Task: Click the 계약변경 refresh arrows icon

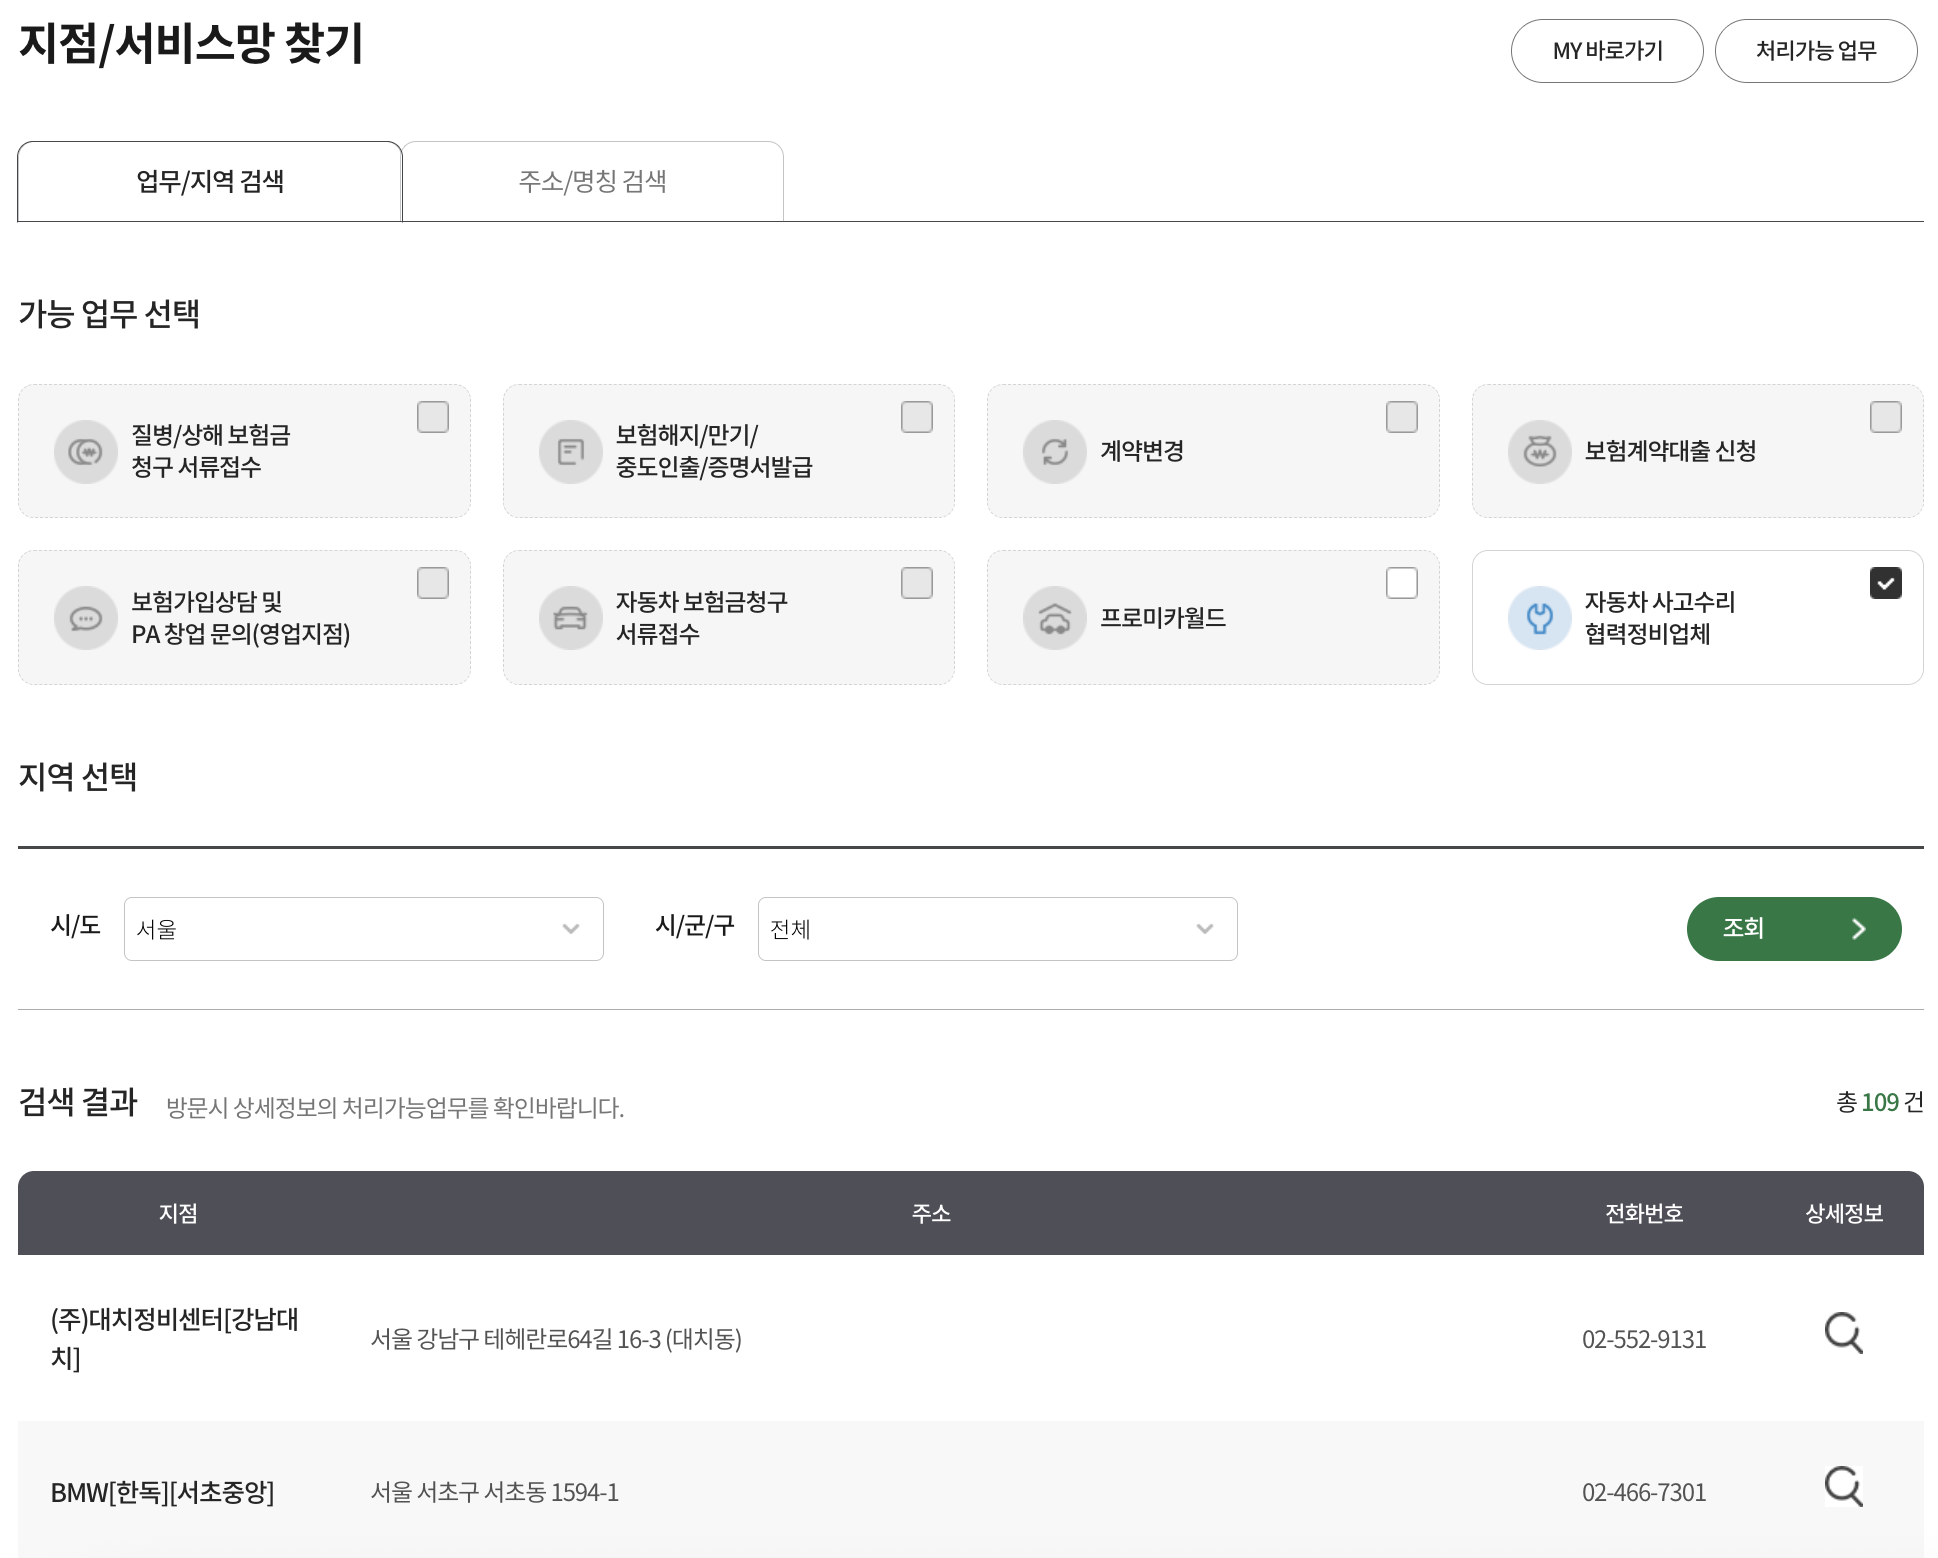Action: (x=1054, y=452)
